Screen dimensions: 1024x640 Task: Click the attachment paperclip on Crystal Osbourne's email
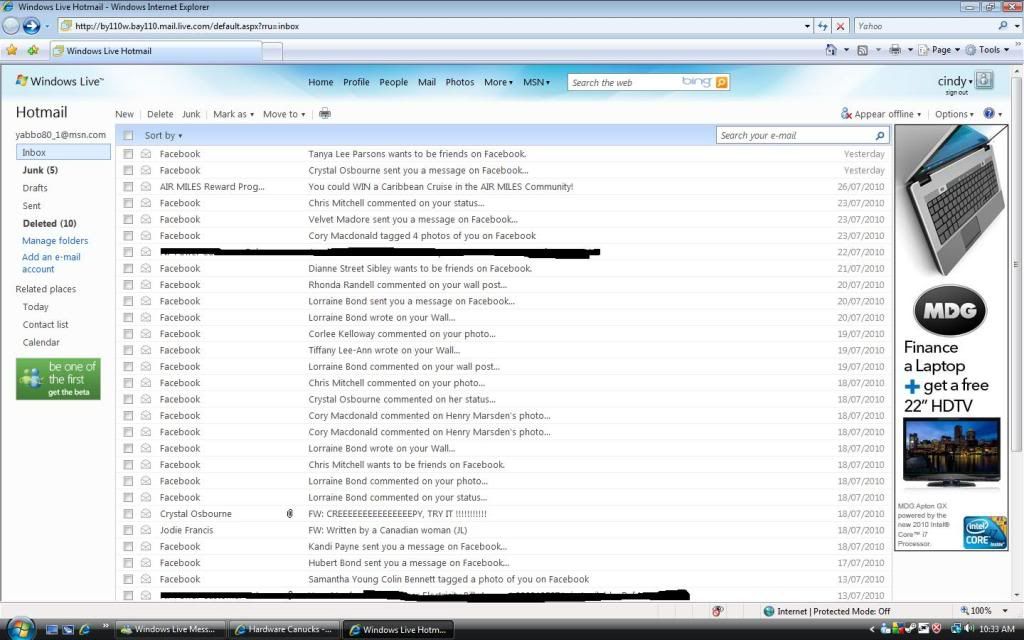pyautogui.click(x=289, y=514)
